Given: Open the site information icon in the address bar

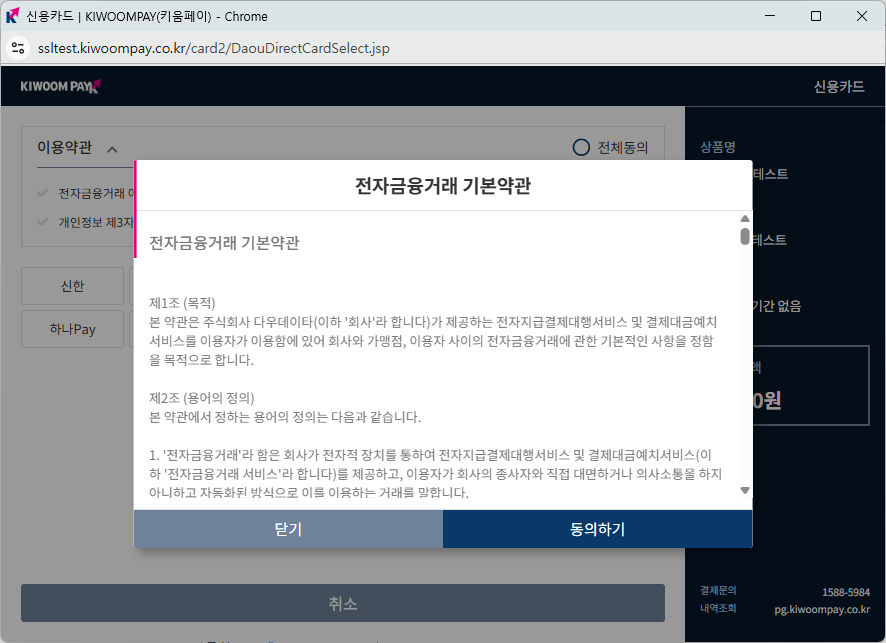Looking at the screenshot, I should click(x=17, y=48).
